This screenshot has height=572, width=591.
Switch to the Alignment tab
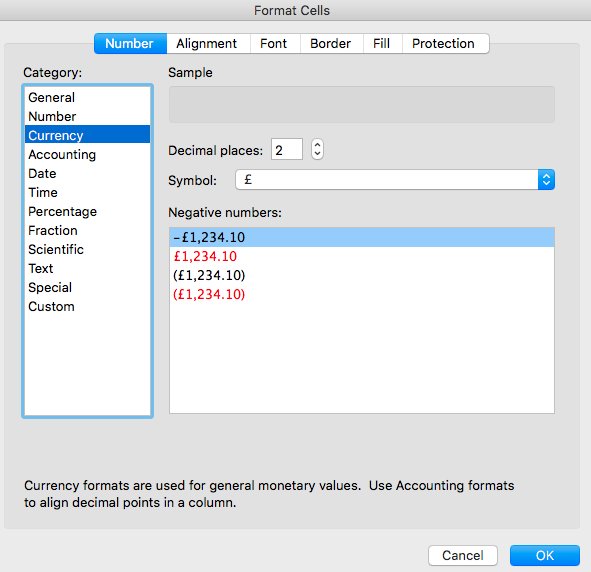point(207,44)
